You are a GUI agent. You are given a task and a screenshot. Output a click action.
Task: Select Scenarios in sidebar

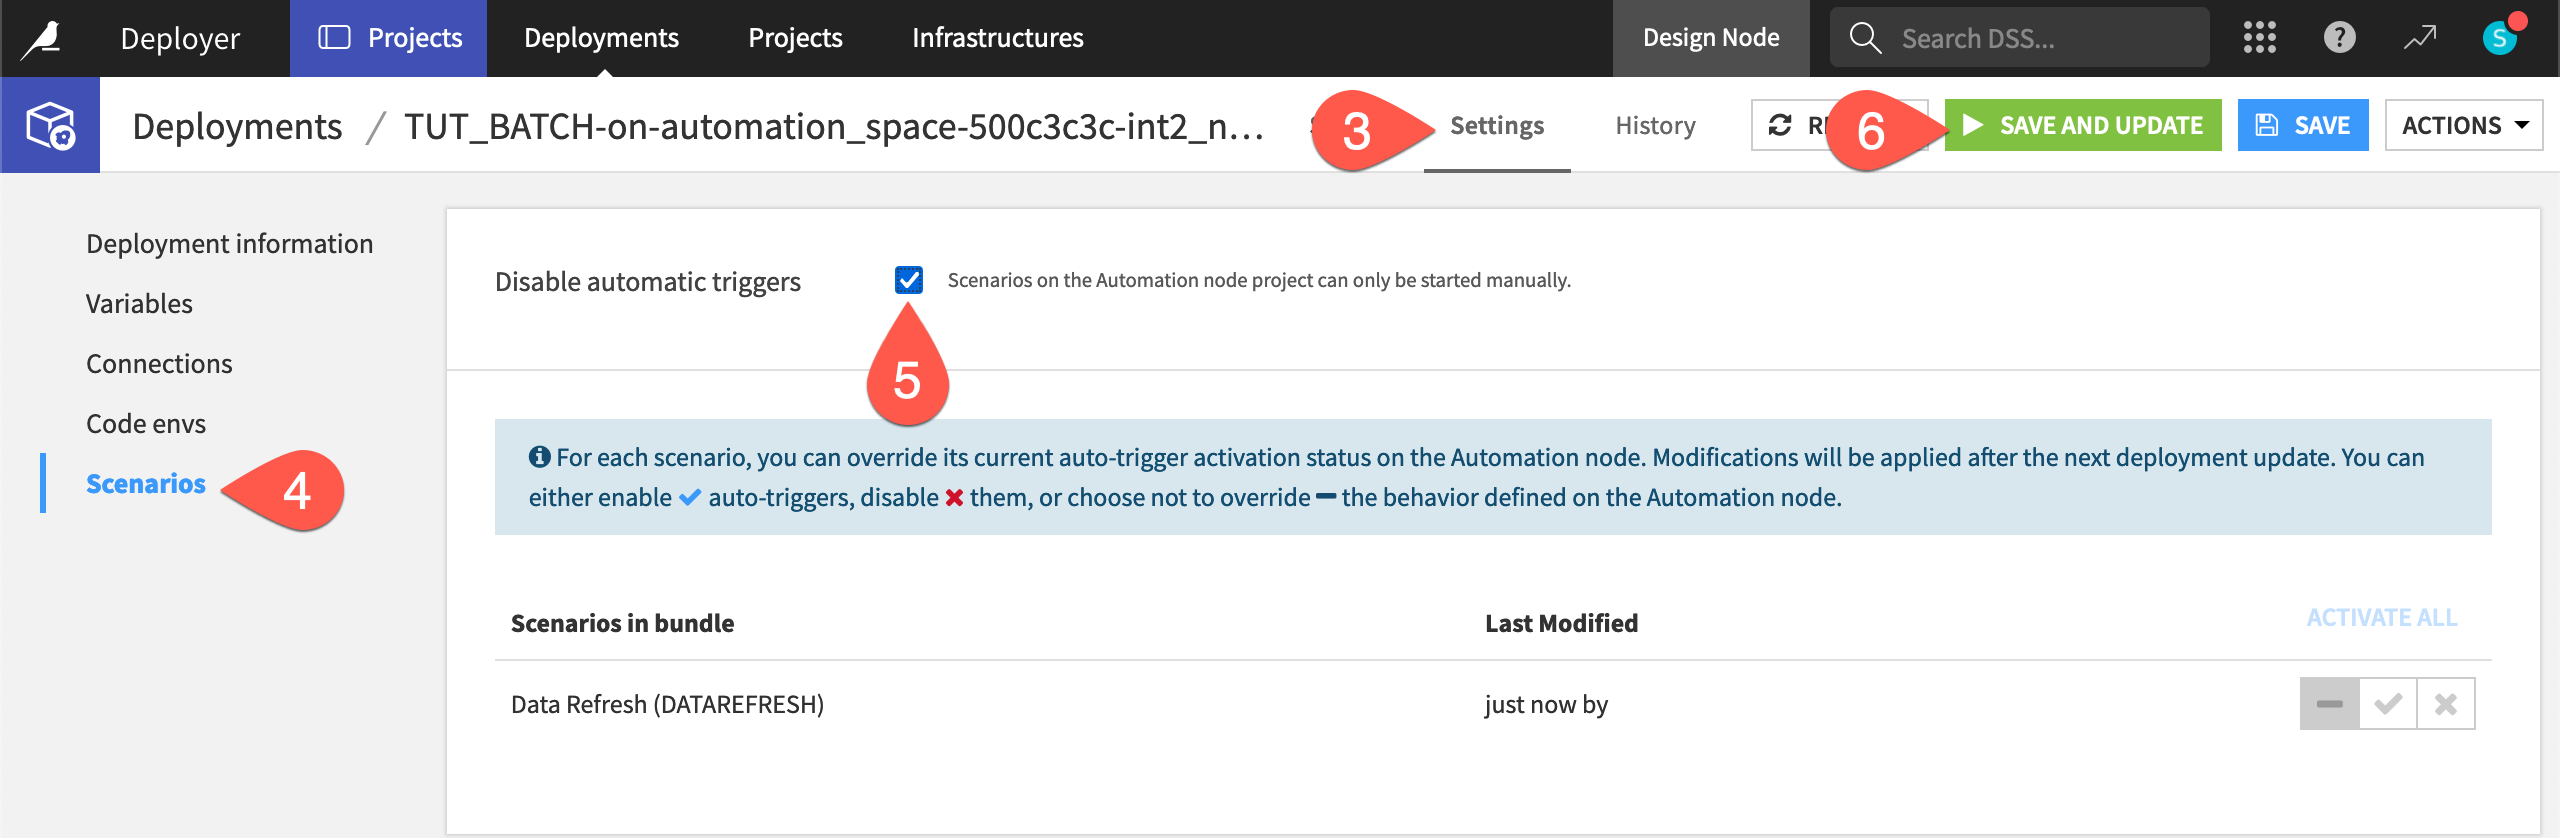(x=146, y=484)
